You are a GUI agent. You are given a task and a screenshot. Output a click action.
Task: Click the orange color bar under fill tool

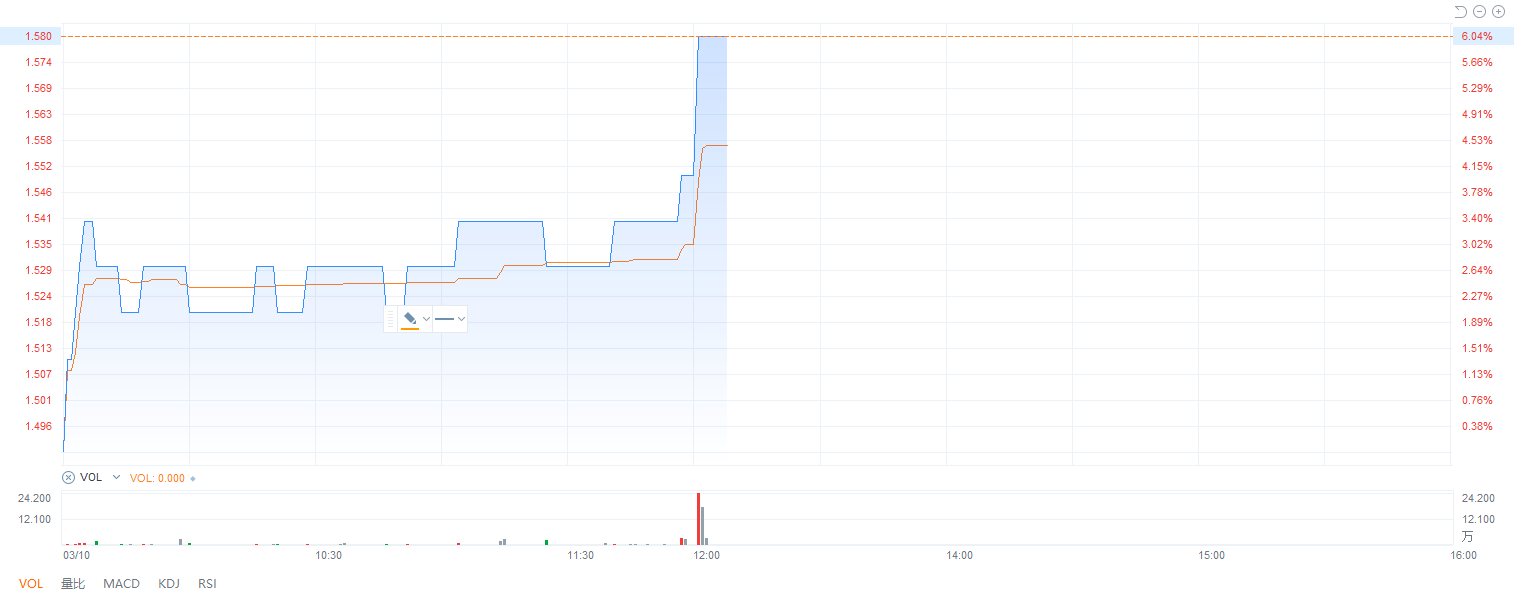[410, 328]
